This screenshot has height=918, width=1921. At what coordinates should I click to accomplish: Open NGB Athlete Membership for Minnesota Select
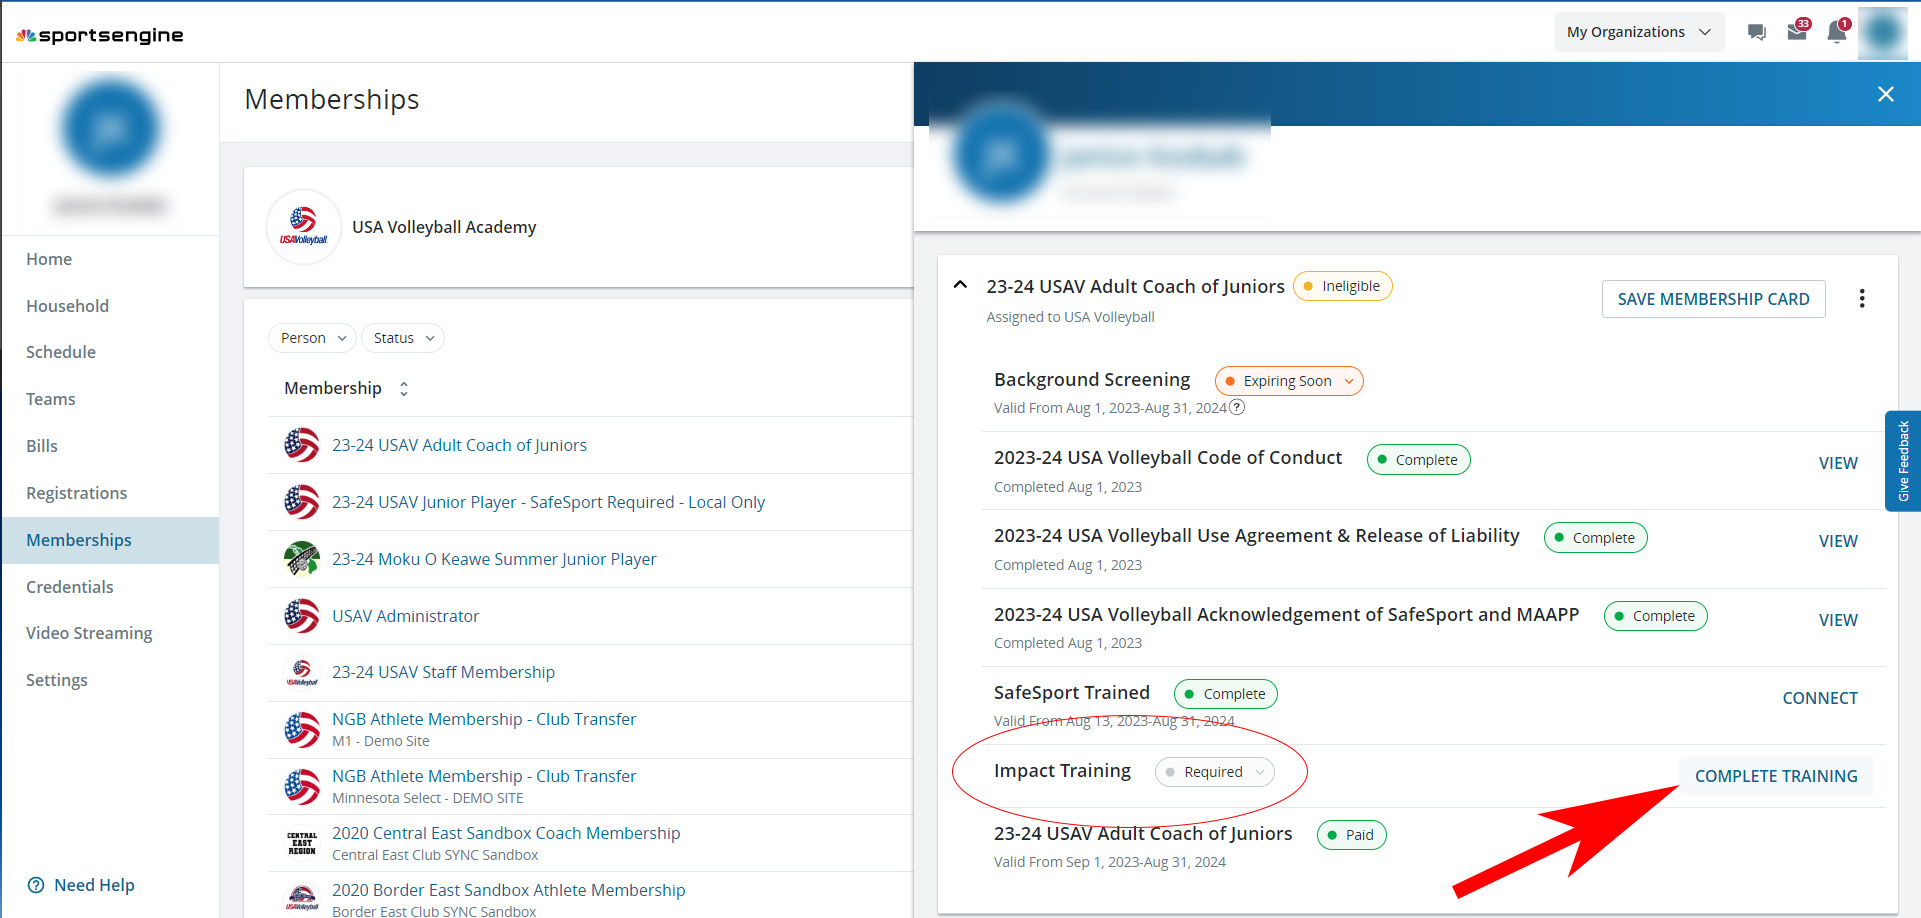click(x=484, y=776)
